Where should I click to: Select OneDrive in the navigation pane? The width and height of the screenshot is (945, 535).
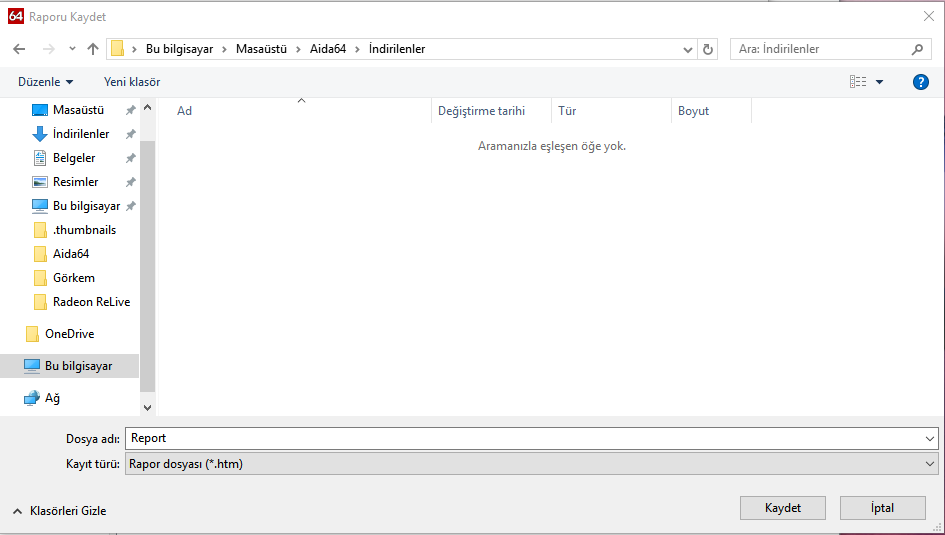pyautogui.click(x=69, y=334)
